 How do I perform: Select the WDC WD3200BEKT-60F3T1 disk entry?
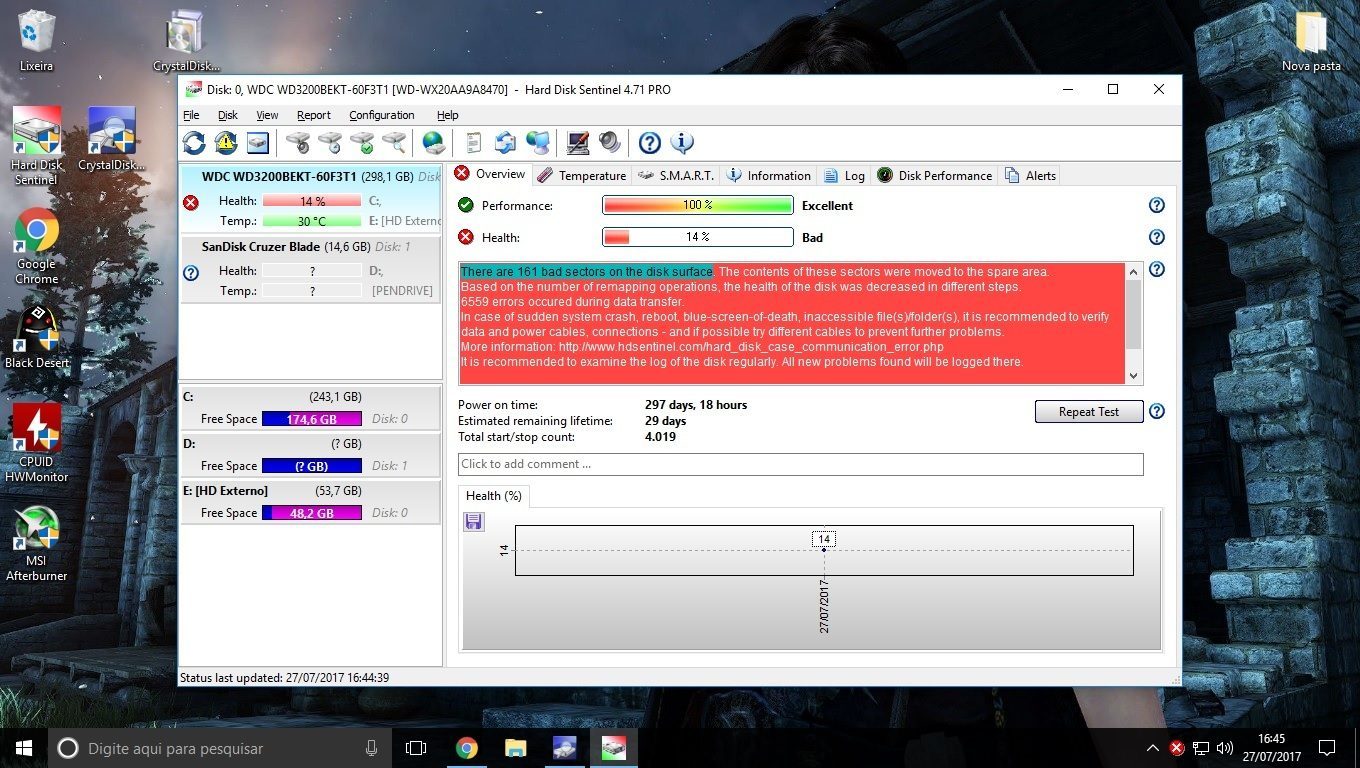(310, 198)
